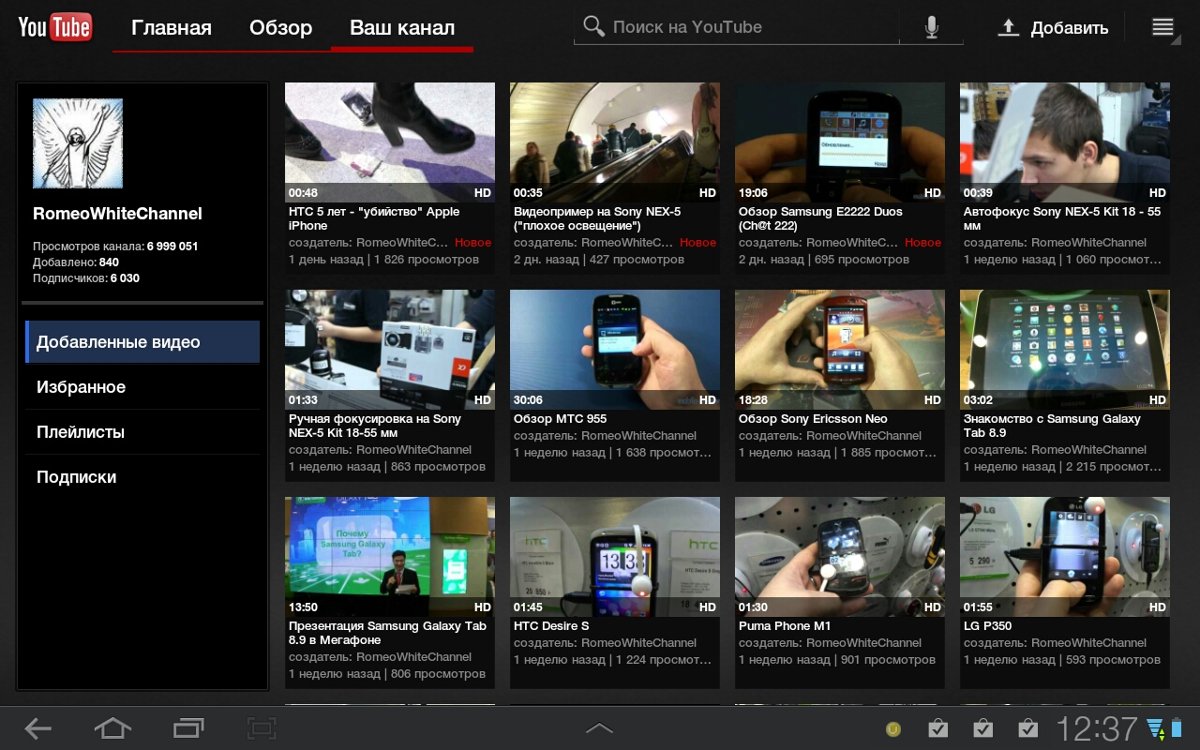Play the HTC Desire S video thumbnail
The width and height of the screenshot is (1200, 750).
tap(615, 556)
